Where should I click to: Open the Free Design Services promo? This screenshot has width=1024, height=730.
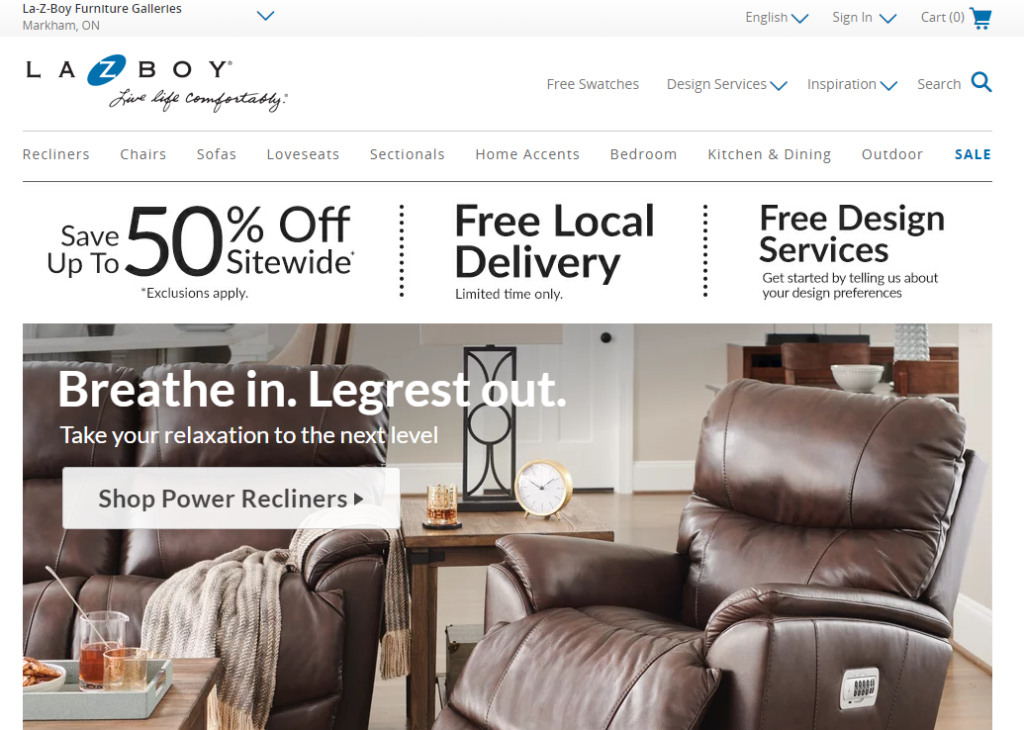tap(852, 251)
